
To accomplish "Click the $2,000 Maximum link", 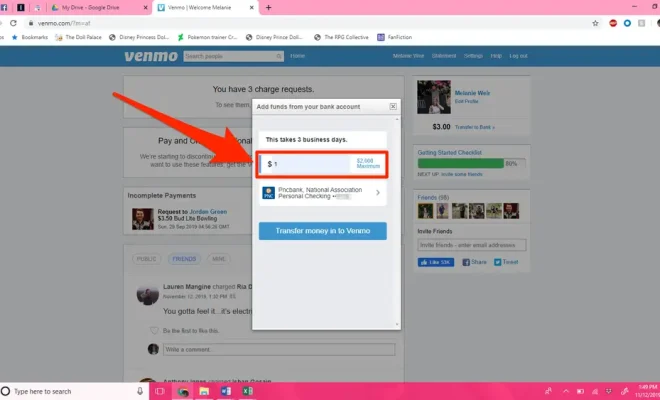I will (x=367, y=163).
